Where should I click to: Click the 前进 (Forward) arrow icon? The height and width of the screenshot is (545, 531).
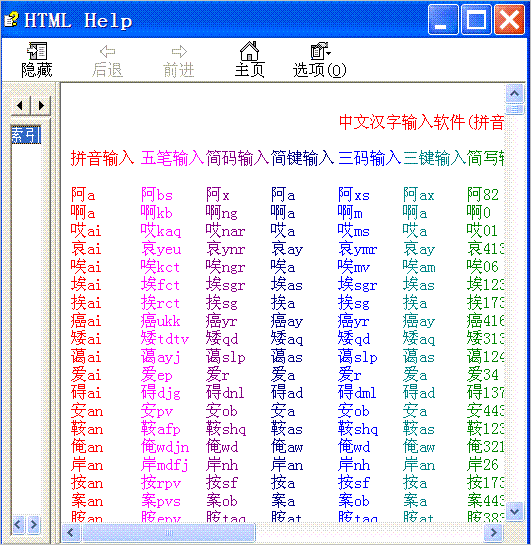(x=179, y=52)
